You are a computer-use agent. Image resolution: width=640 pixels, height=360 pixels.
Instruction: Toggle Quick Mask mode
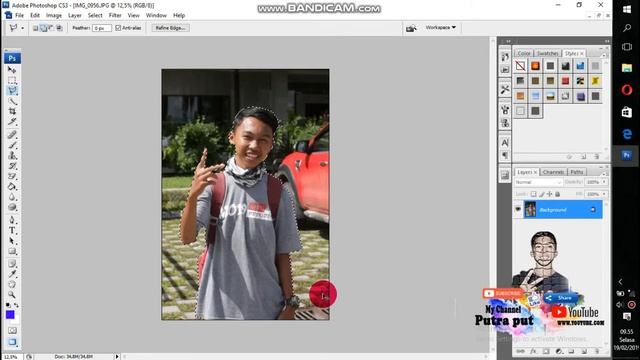tap(12, 330)
